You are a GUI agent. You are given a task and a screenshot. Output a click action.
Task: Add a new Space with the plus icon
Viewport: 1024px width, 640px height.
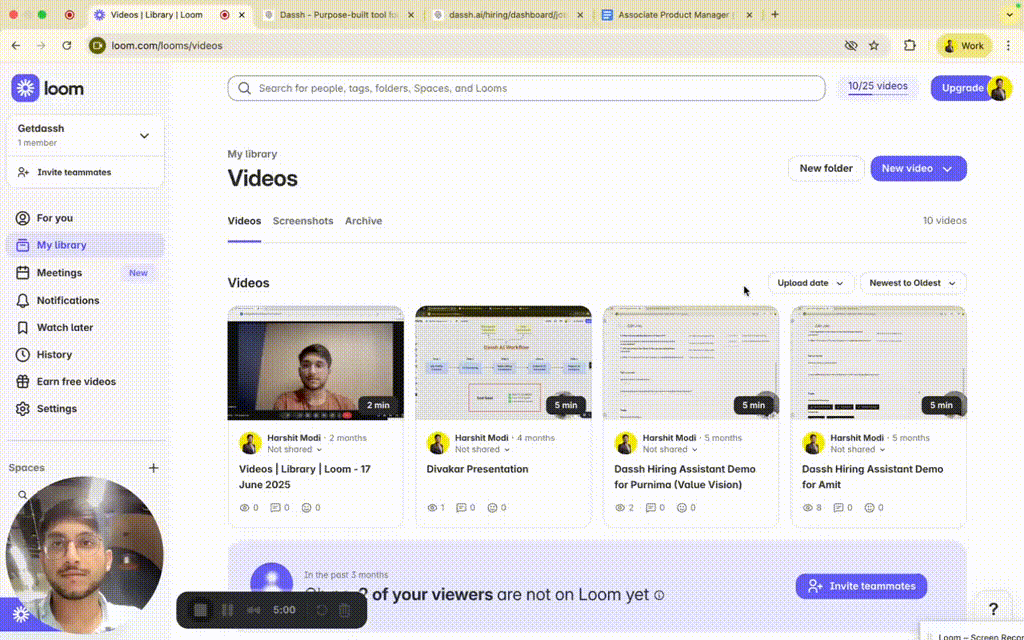153,468
